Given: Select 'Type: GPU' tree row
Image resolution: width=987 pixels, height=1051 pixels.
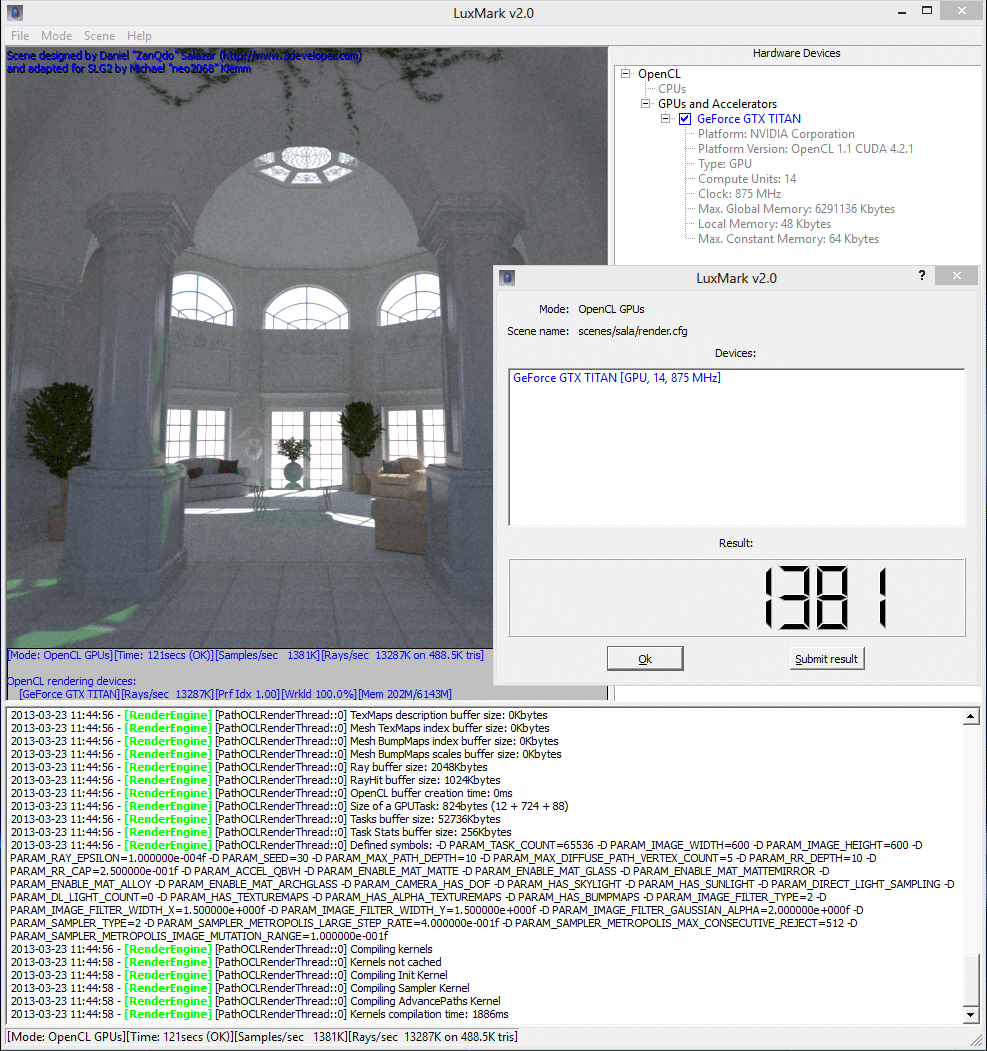Looking at the screenshot, I should click(724, 164).
